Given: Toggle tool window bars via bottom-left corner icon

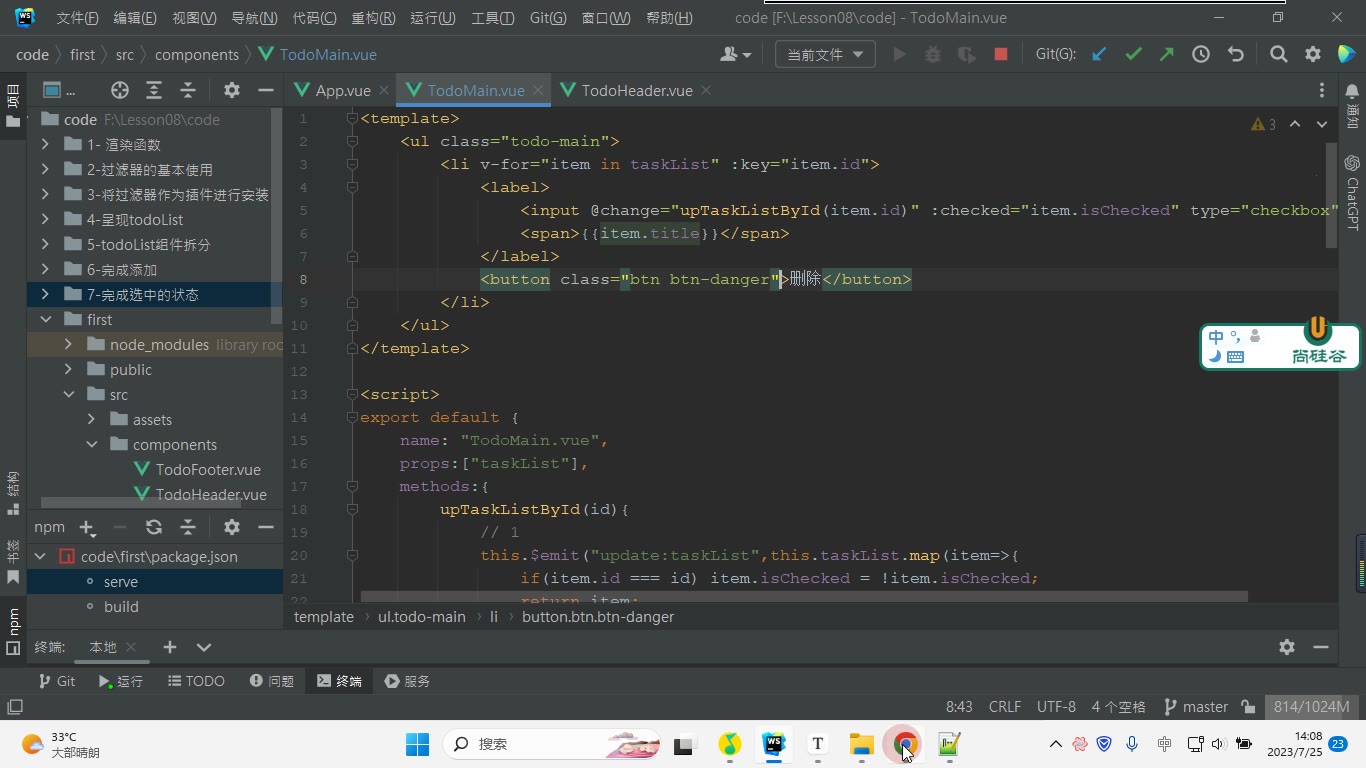Looking at the screenshot, I should [14, 707].
